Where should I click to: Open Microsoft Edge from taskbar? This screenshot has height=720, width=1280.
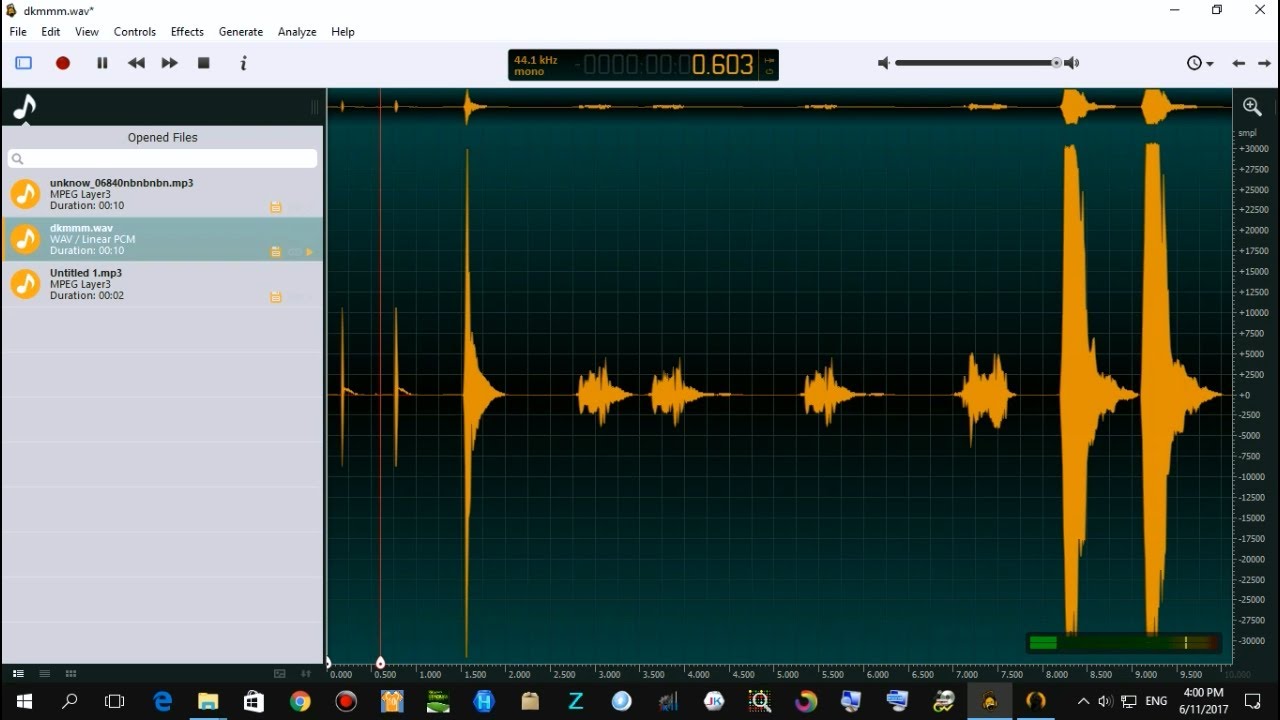(x=162, y=702)
